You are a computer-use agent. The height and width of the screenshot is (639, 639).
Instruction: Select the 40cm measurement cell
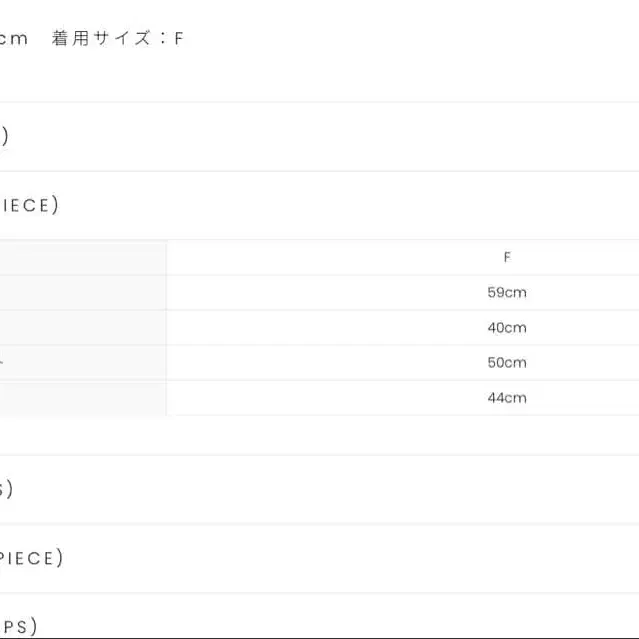pyautogui.click(x=507, y=328)
